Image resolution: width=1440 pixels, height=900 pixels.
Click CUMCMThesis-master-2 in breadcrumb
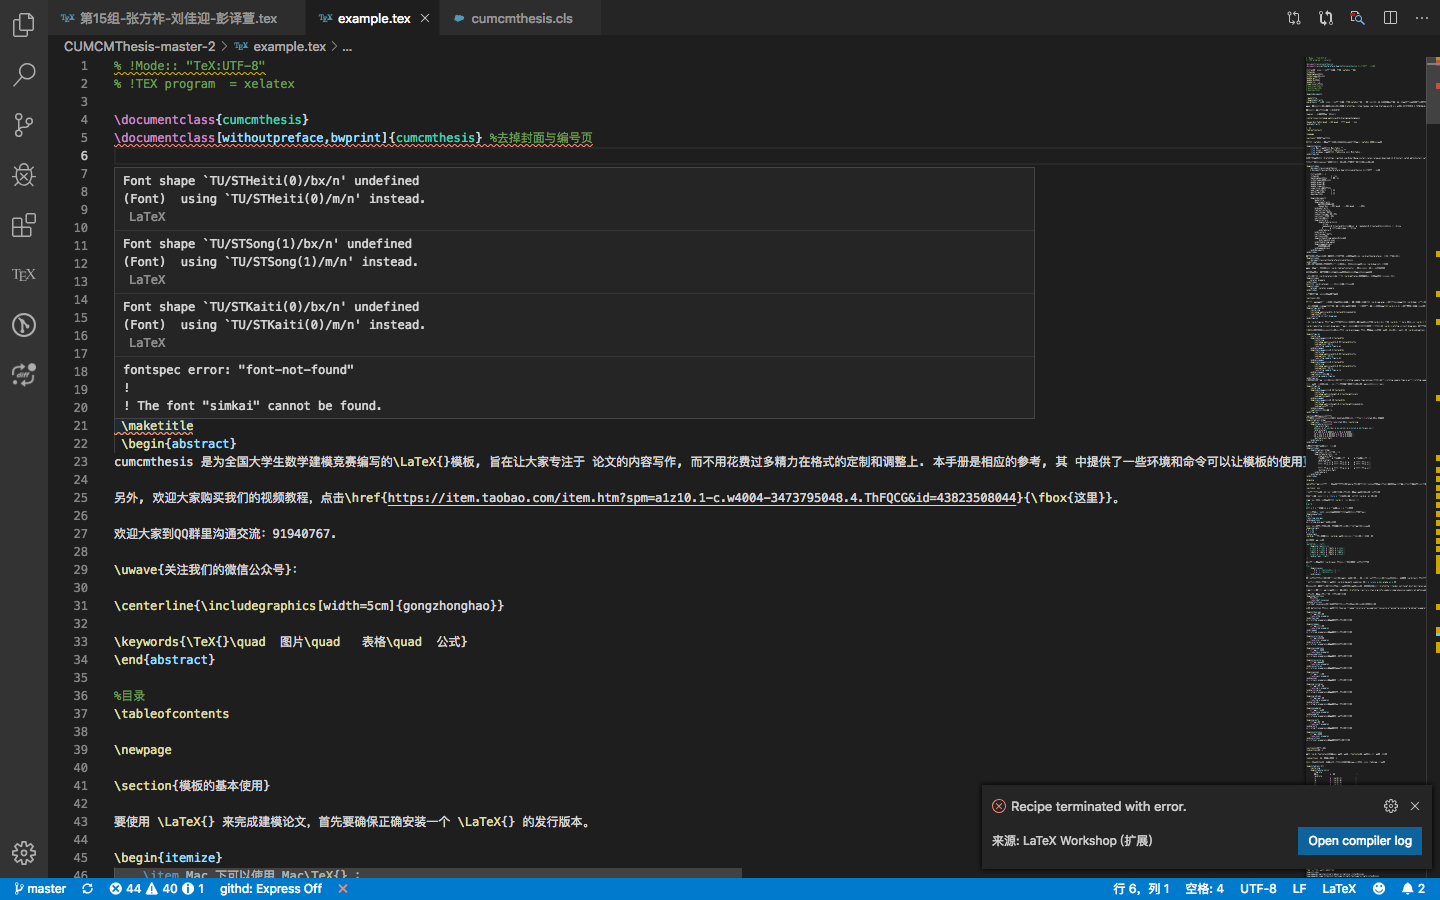(139, 46)
